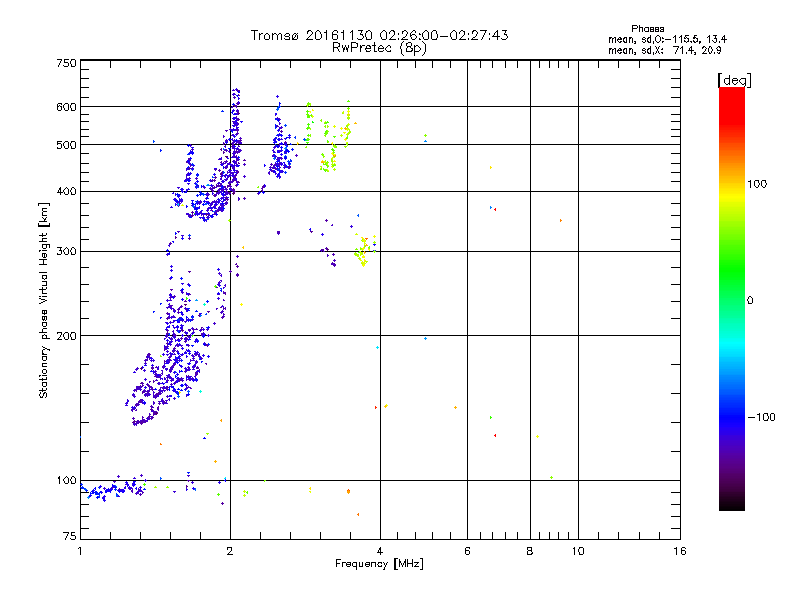
Task: Click the x-axis tick label '6'
Action: (x=467, y=551)
